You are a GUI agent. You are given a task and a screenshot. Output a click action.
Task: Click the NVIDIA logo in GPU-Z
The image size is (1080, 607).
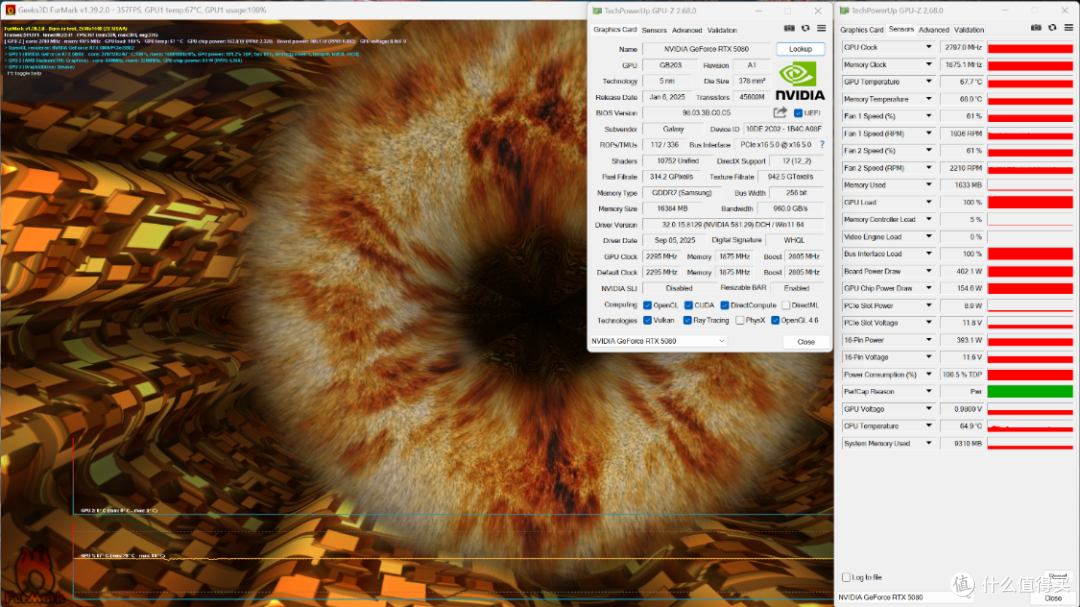tap(799, 81)
